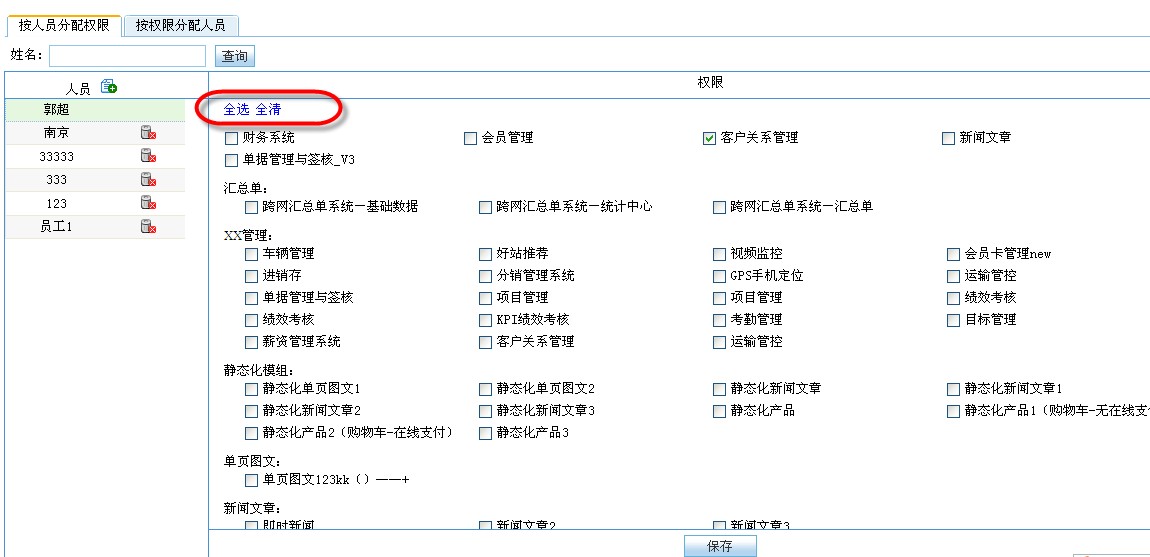Click the delete icon for 南京
Screen dimensions: 1150x557
tap(148, 132)
